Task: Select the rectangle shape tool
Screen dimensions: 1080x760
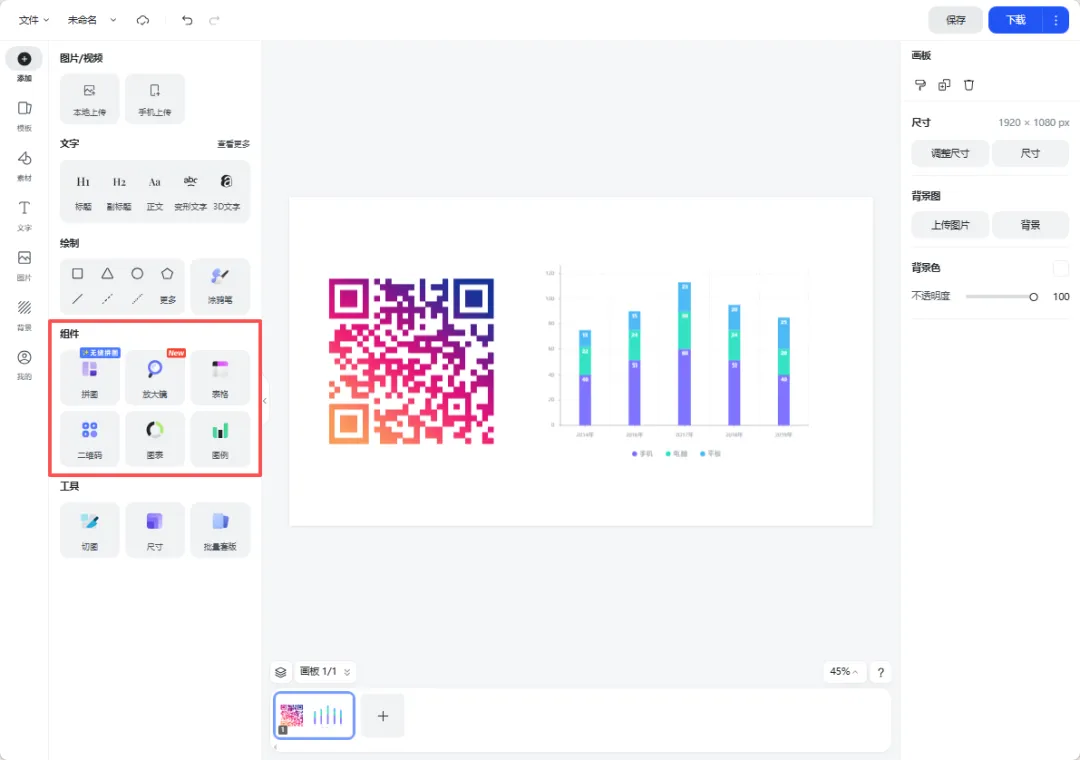Action: (x=78, y=274)
